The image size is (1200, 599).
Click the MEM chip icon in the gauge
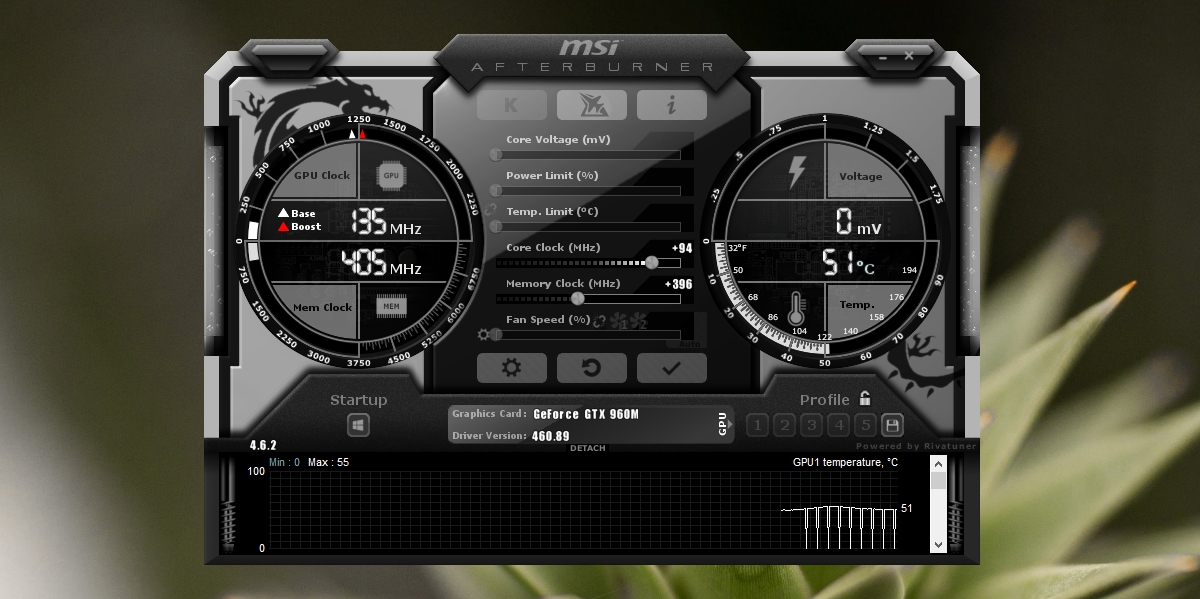tap(392, 305)
